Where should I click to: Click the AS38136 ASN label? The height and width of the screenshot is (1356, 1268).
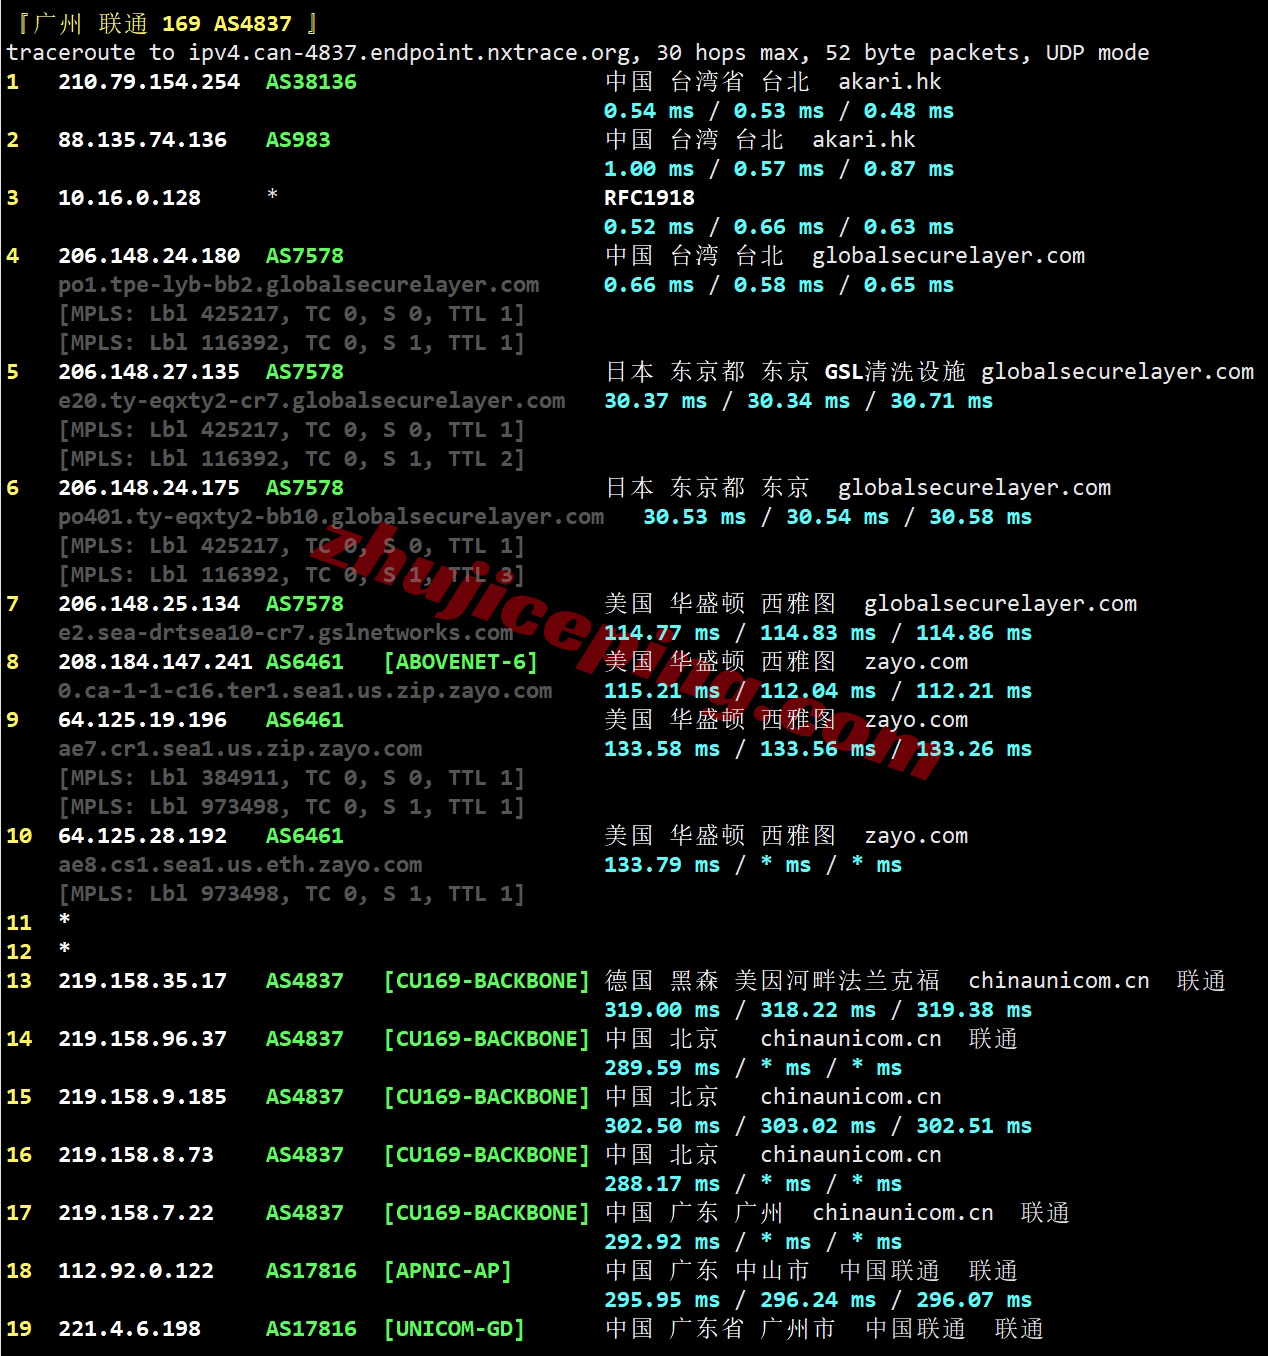click(x=311, y=82)
